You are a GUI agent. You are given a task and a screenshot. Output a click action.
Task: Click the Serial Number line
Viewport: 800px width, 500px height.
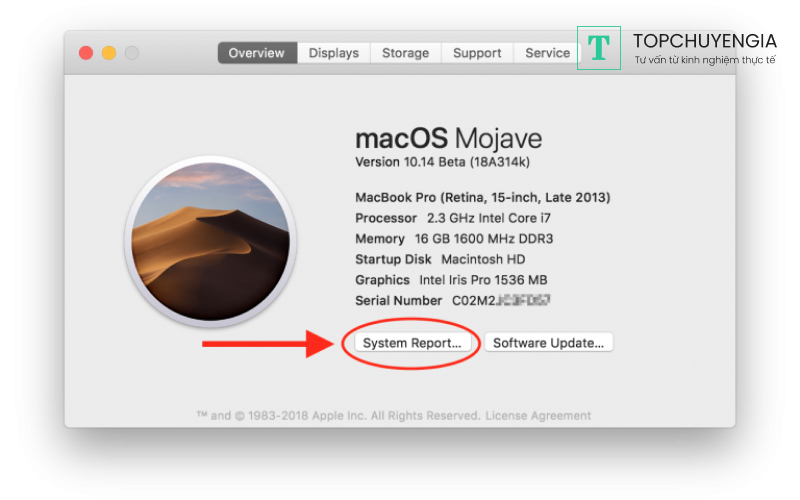(x=453, y=301)
